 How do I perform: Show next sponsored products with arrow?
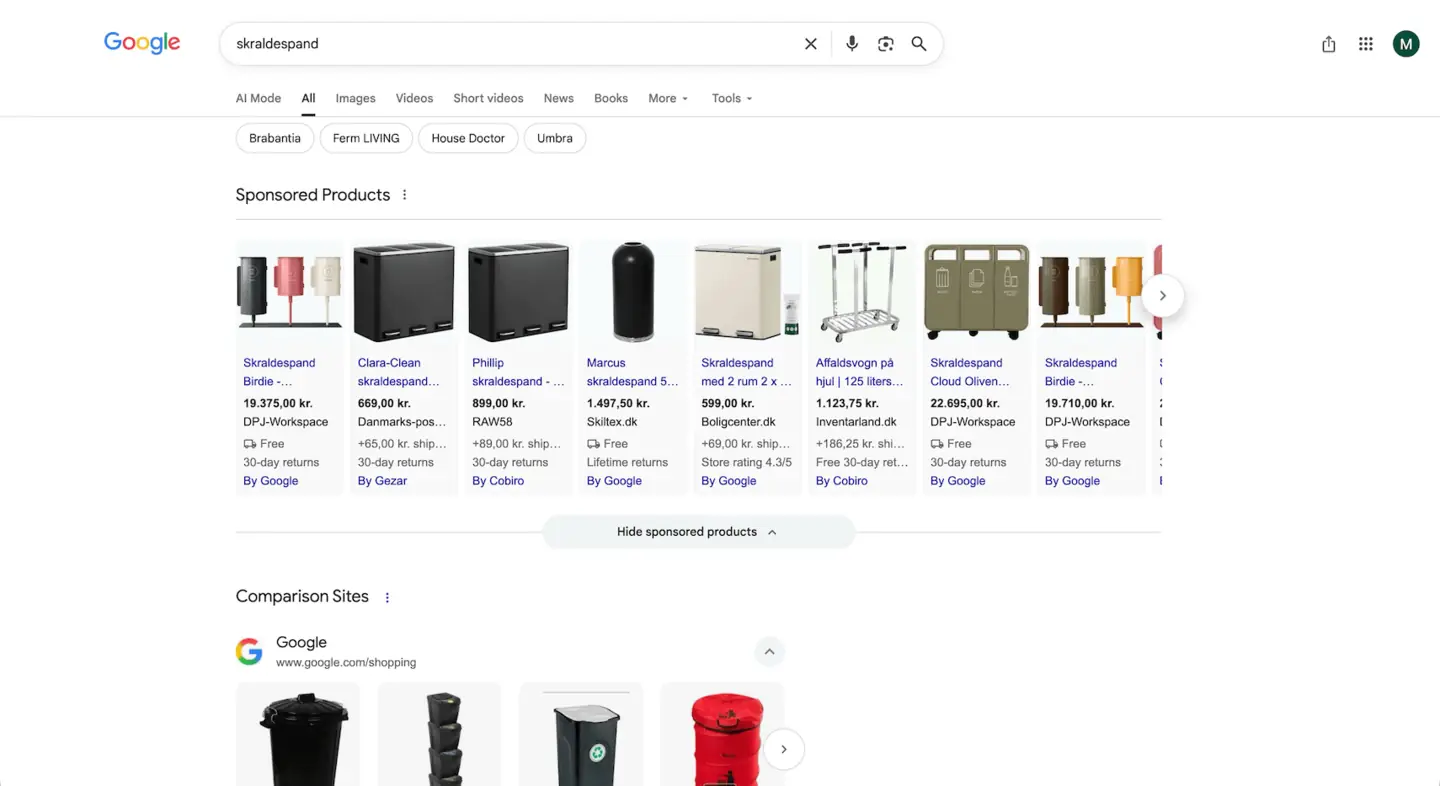pos(1162,296)
